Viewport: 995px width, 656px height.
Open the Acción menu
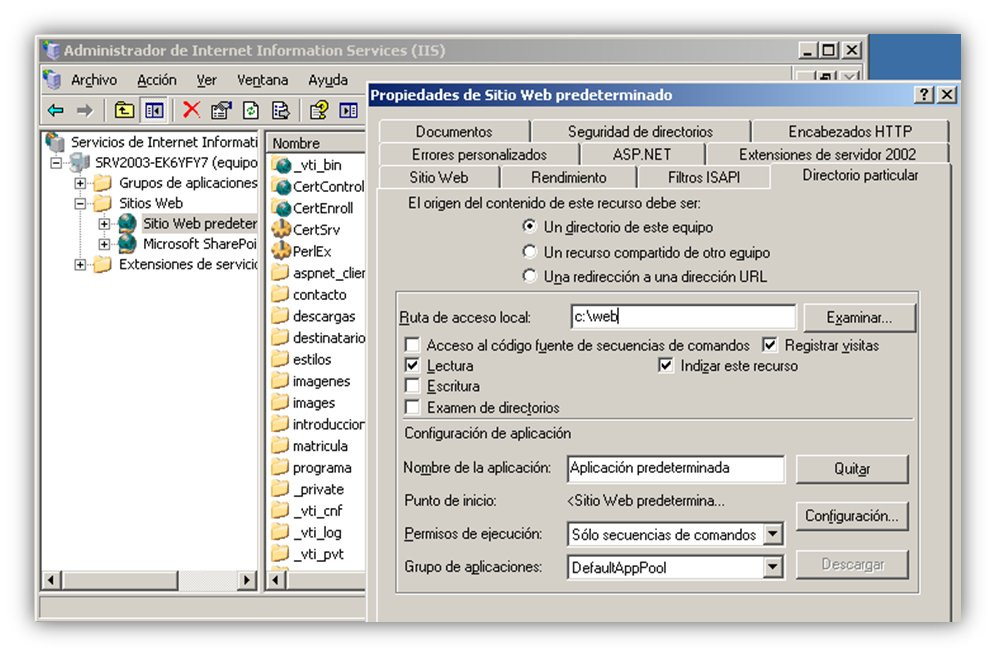(157, 80)
